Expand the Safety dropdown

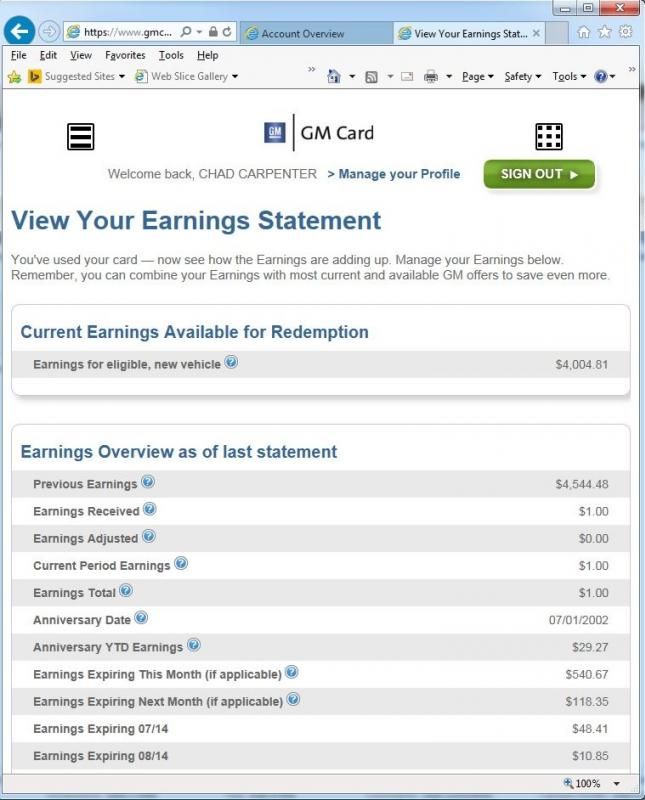pos(516,75)
